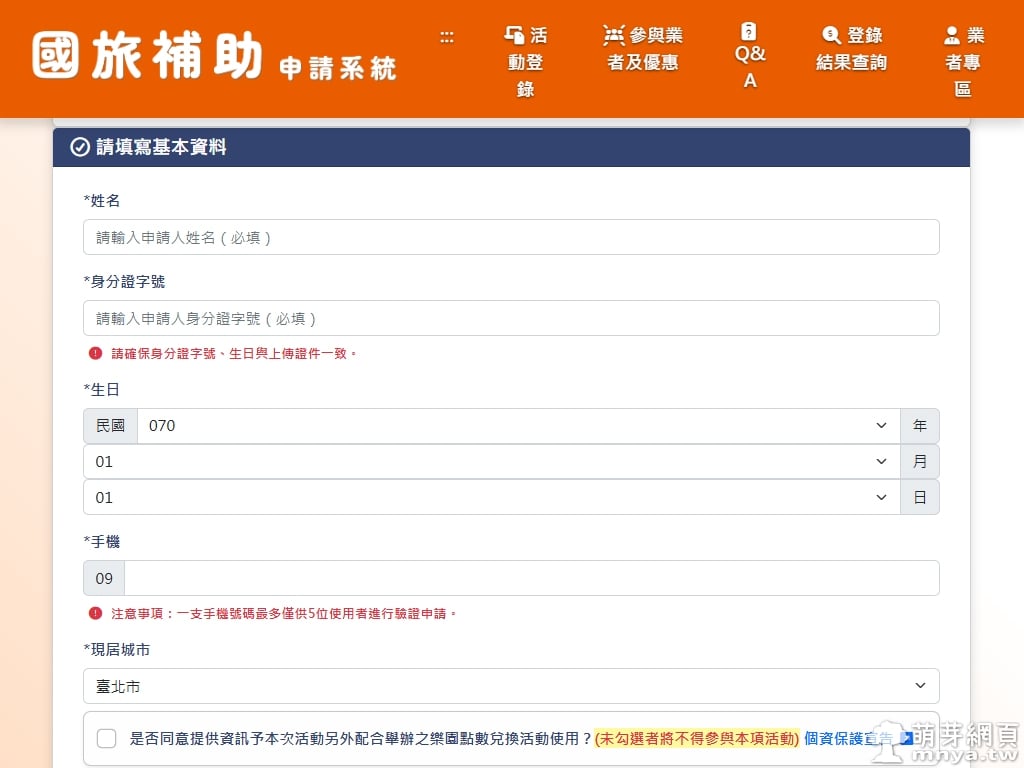Click the 登錄結果查詢 magnifier icon
The image size is (1024, 768).
click(831, 35)
